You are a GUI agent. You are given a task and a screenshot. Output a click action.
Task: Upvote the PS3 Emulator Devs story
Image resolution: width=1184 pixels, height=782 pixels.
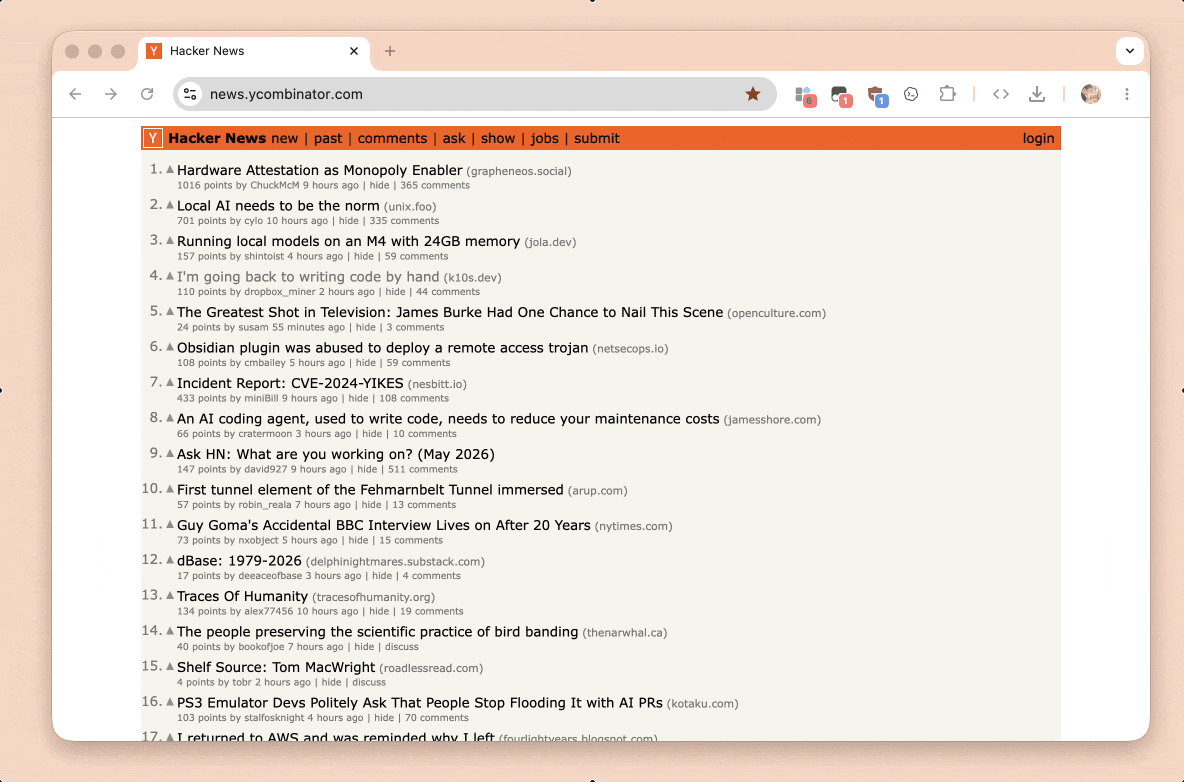point(170,702)
